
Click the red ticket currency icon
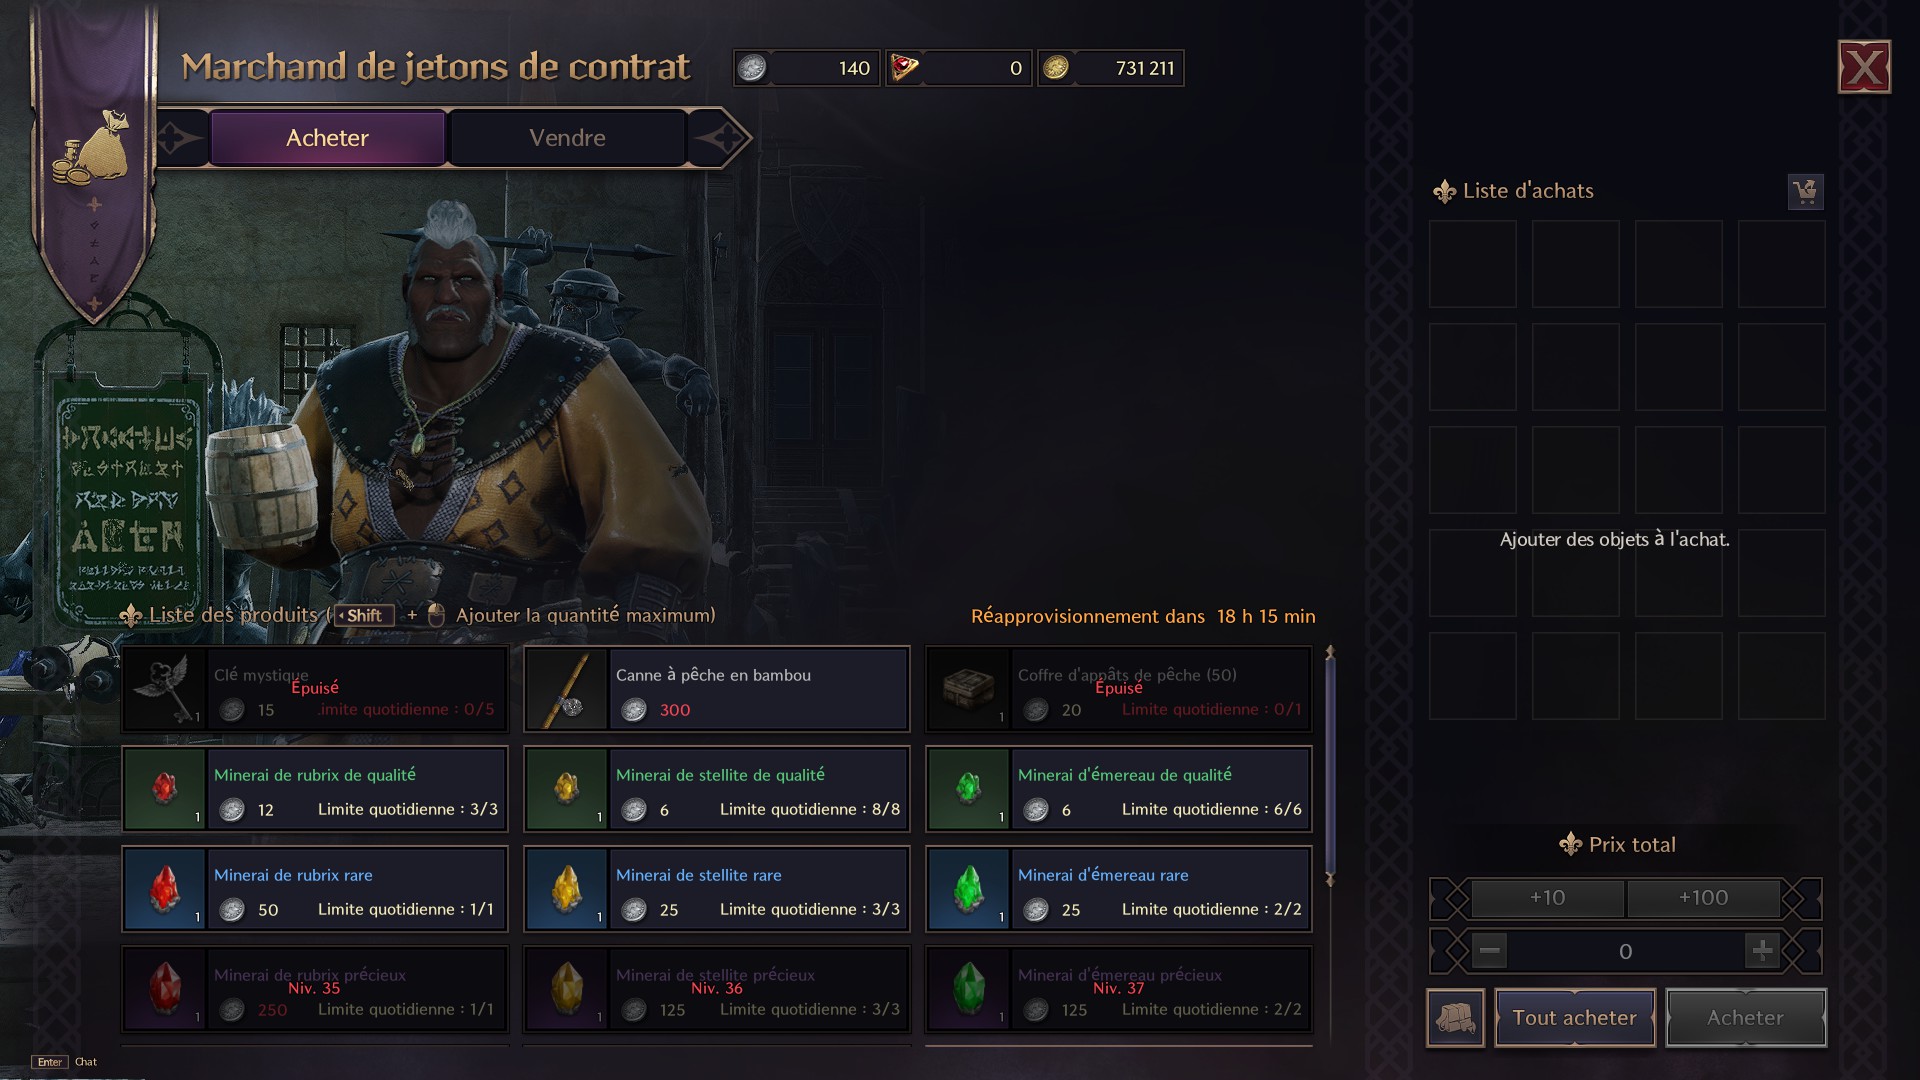(x=904, y=68)
